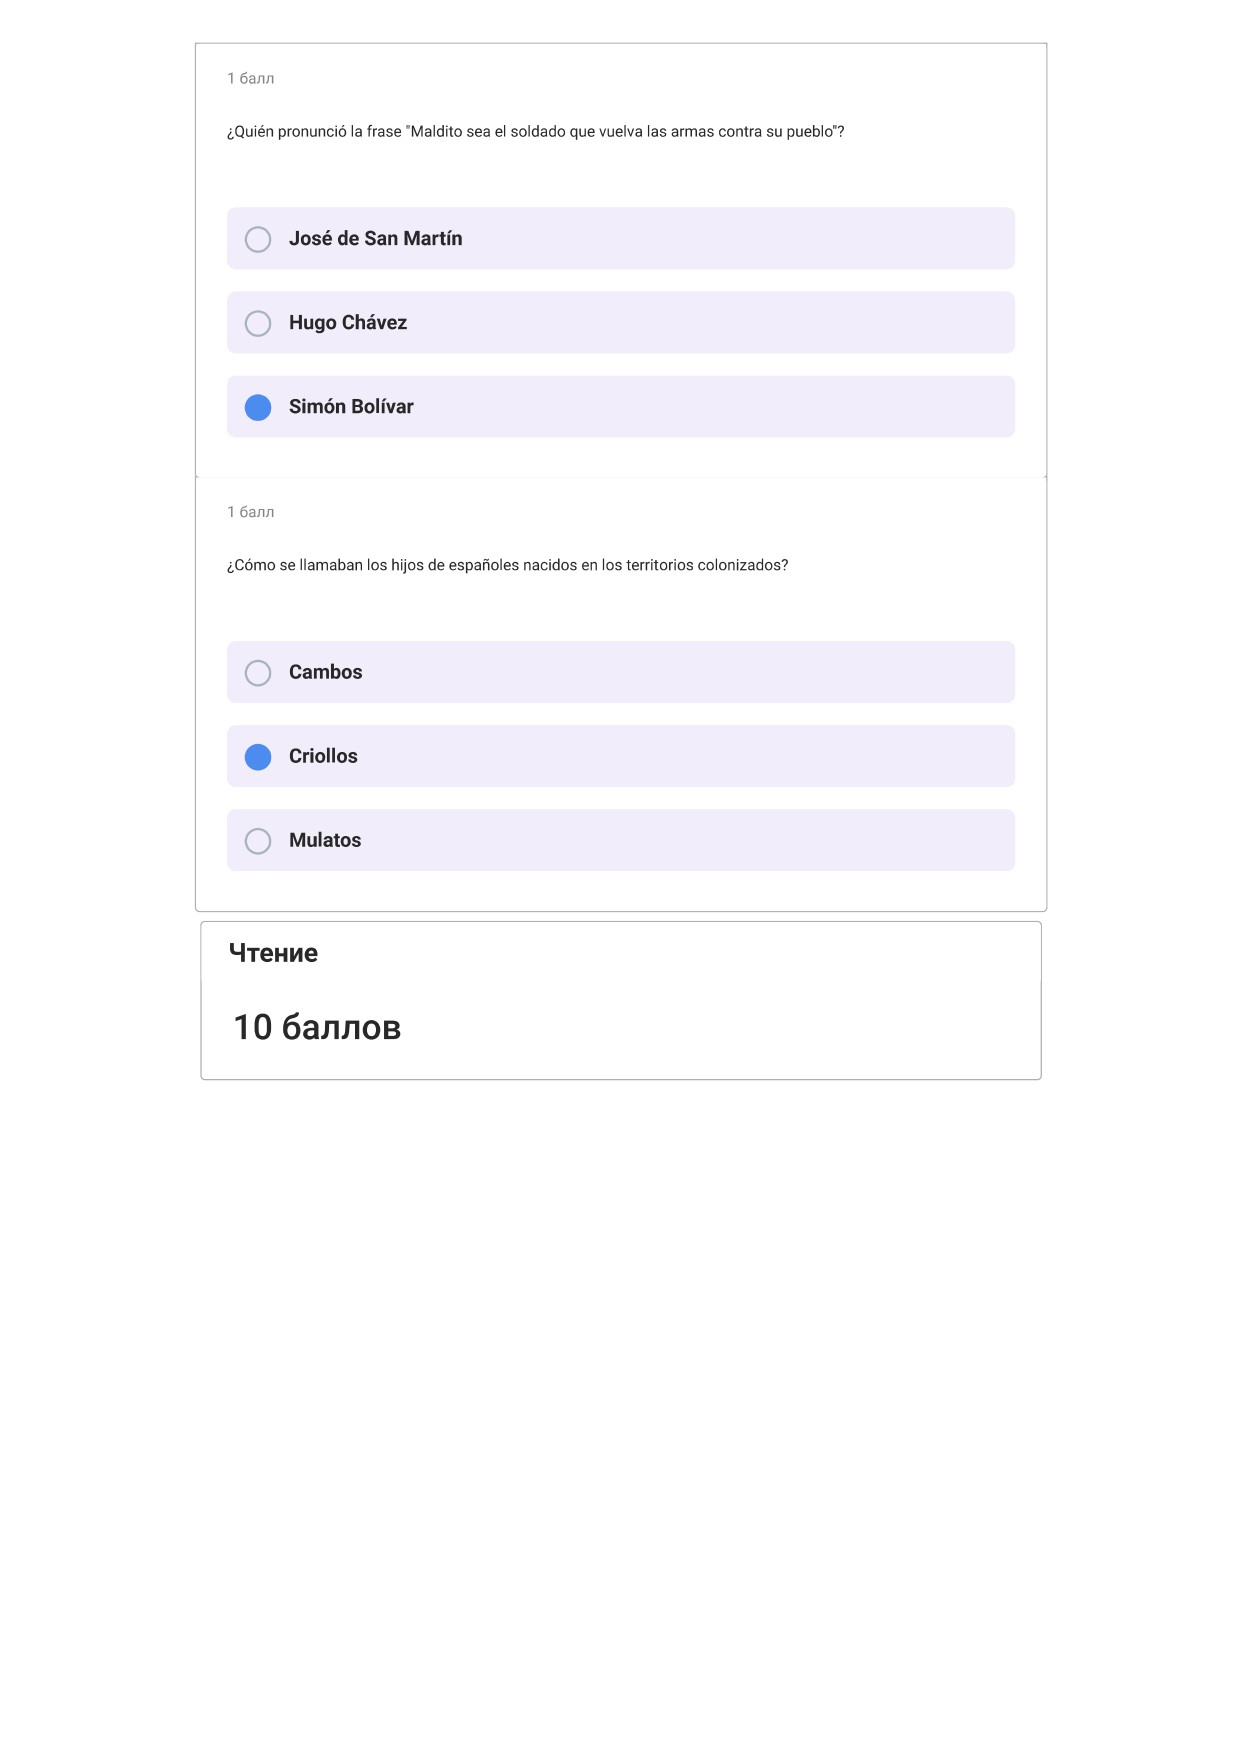Click the "Cambos" answer text

pyautogui.click(x=326, y=672)
